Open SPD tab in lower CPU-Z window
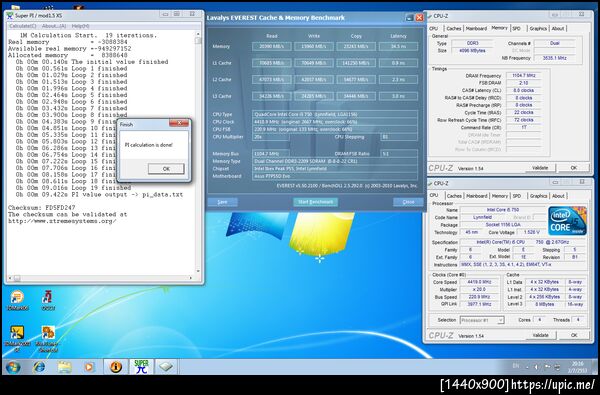 click(517, 196)
